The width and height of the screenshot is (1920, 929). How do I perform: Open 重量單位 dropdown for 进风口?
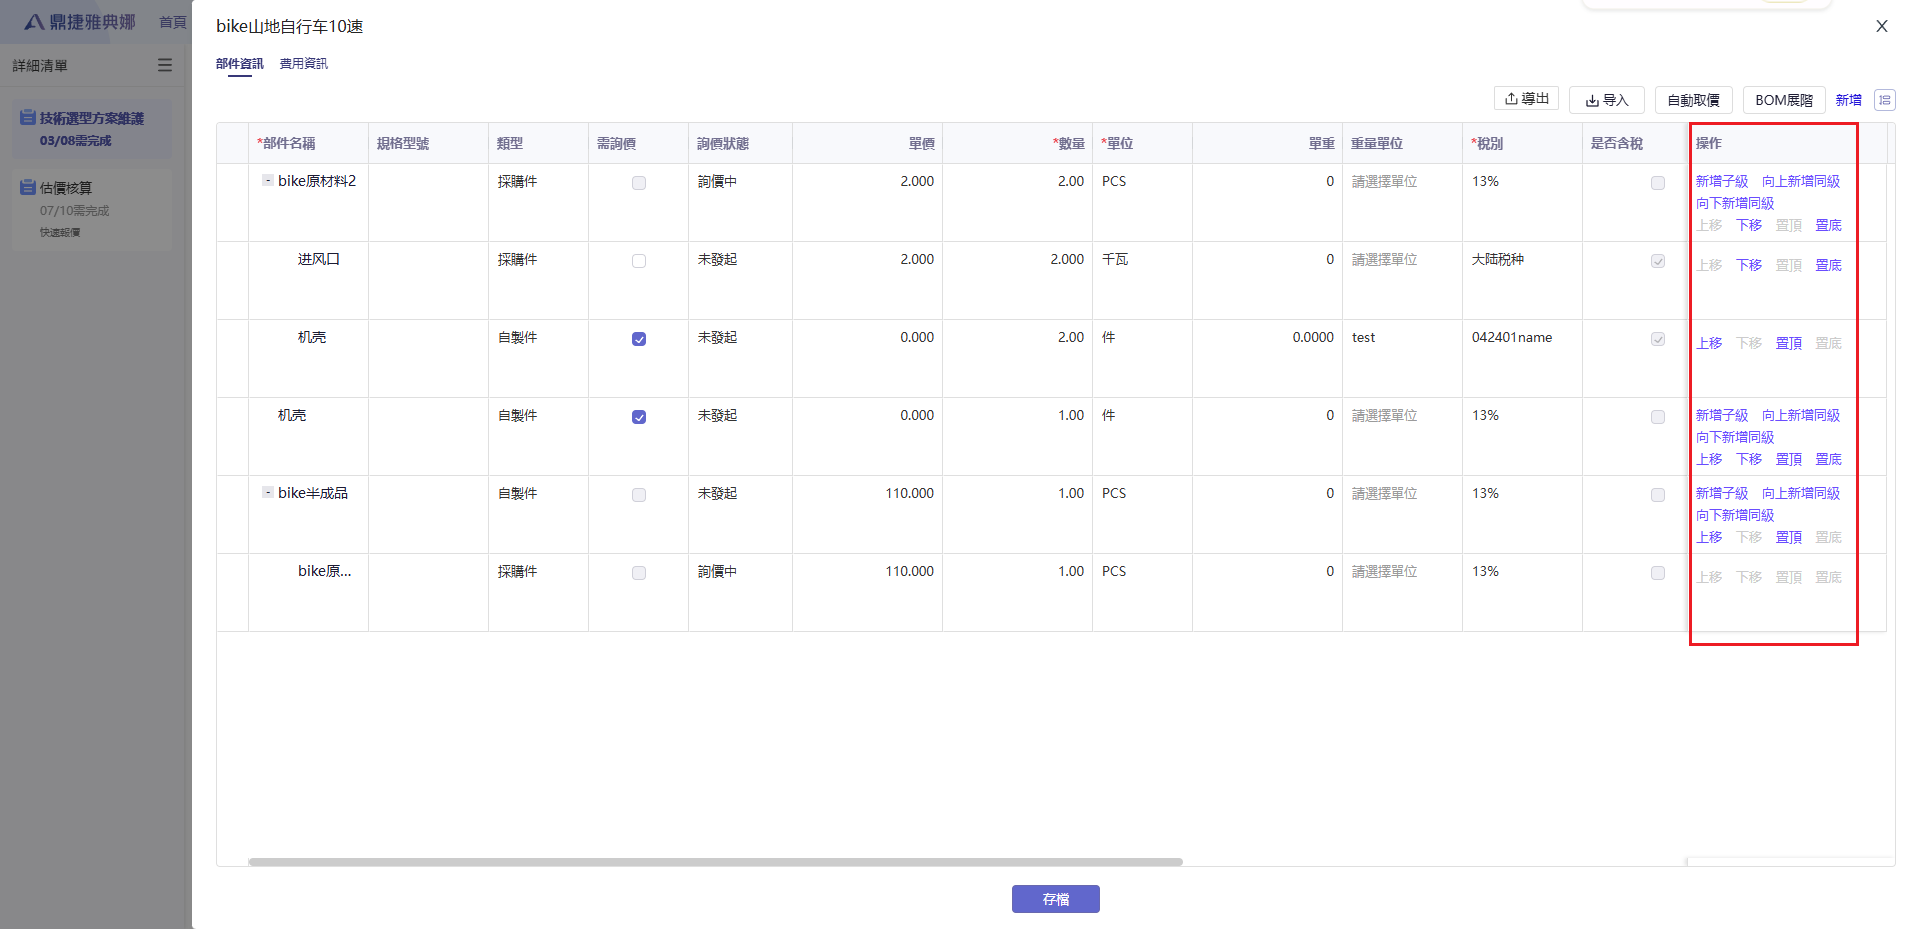coord(1402,260)
